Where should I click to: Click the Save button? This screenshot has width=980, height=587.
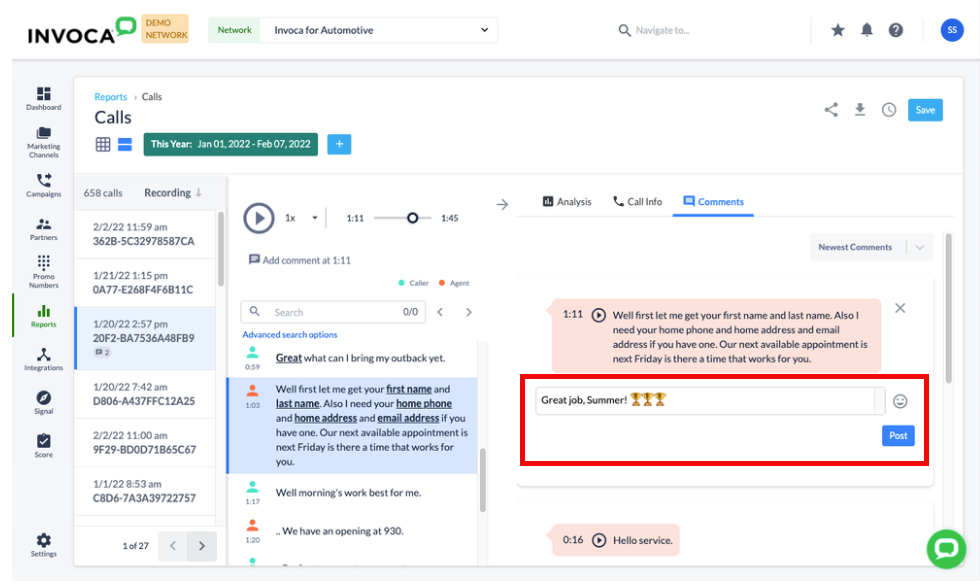pos(925,110)
